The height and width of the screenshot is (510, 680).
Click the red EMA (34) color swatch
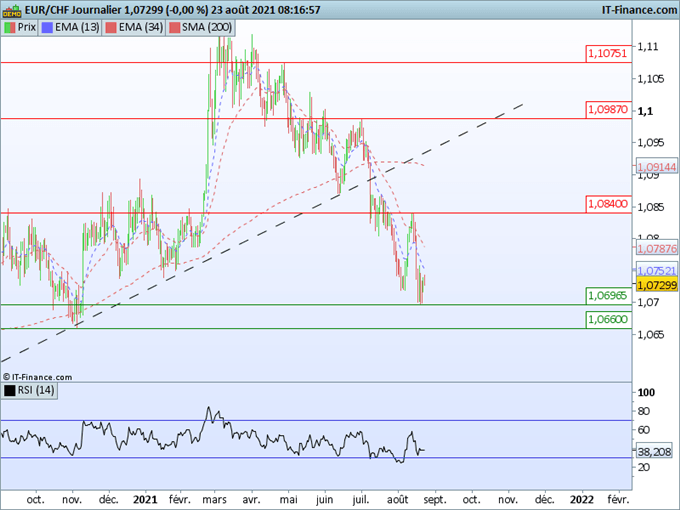[x=111, y=28]
